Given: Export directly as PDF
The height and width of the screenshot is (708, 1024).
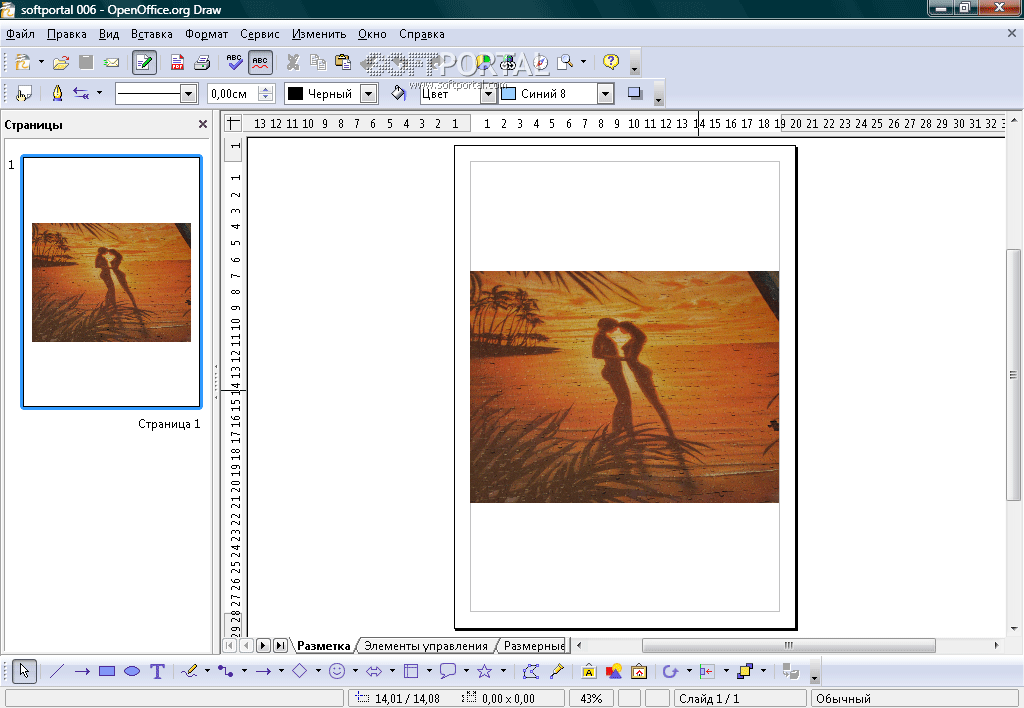Looking at the screenshot, I should click(x=177, y=62).
